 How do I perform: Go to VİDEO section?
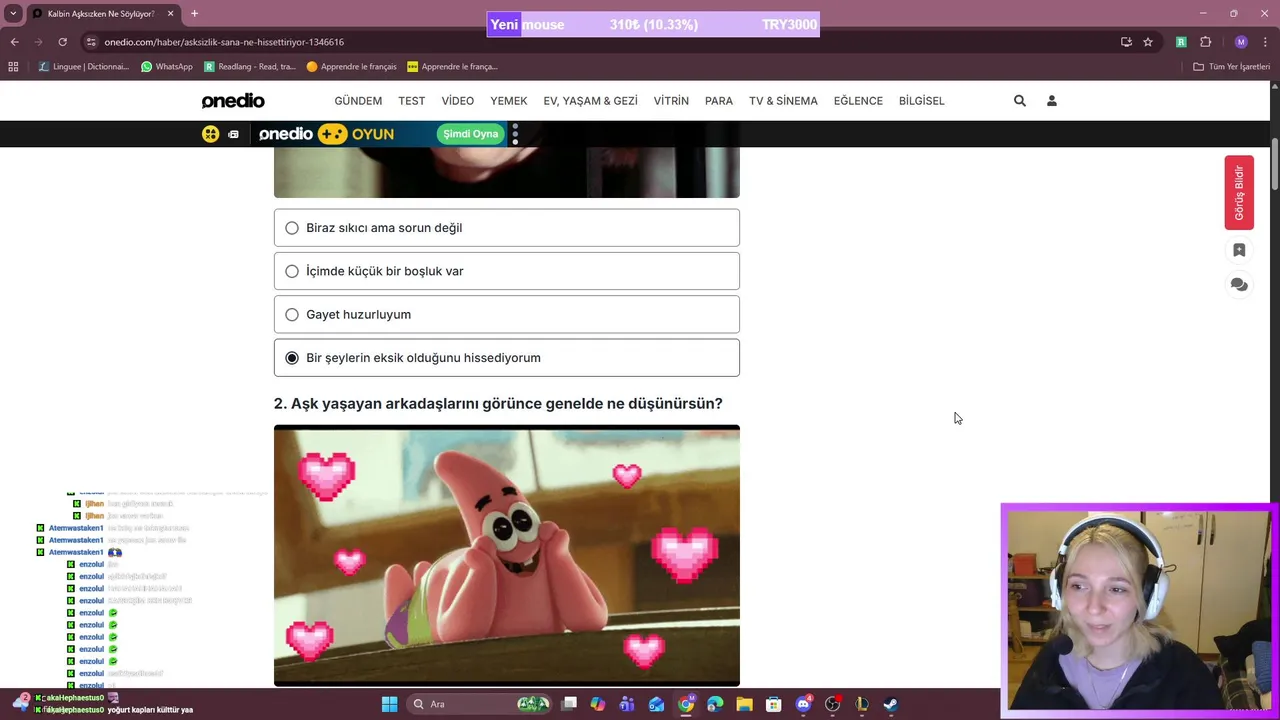click(x=458, y=101)
